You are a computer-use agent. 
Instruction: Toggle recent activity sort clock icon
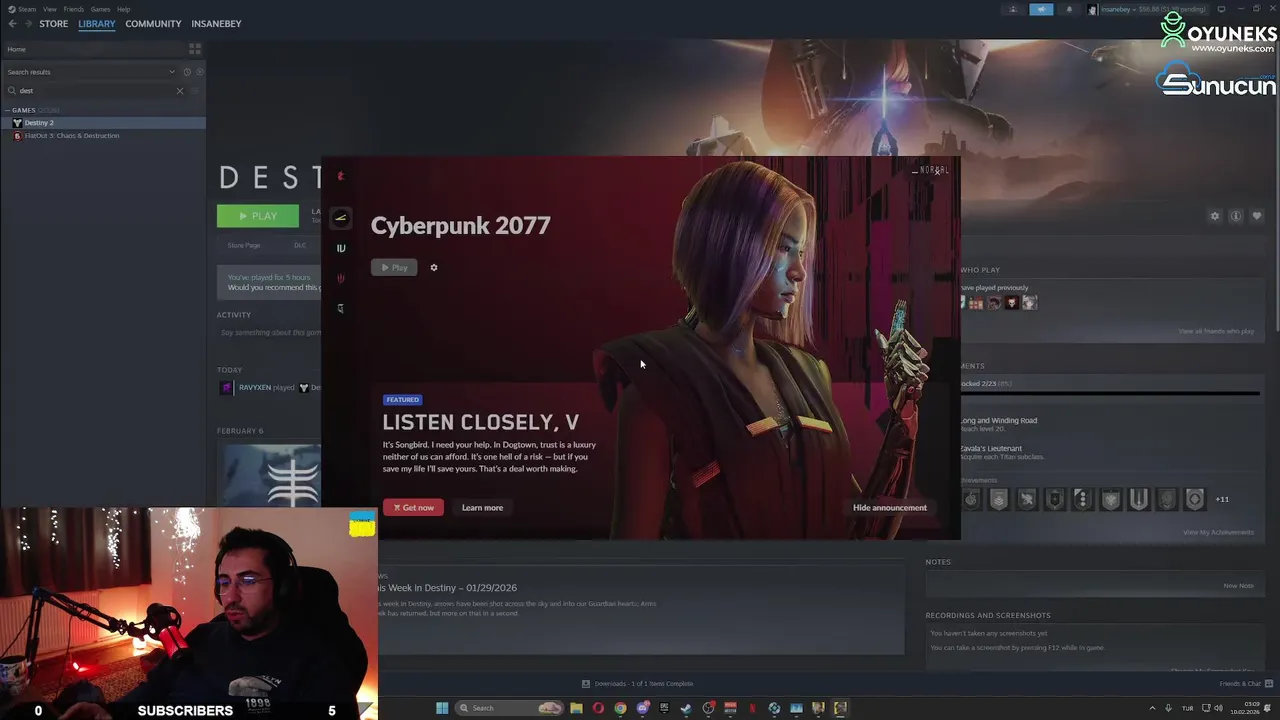tap(186, 72)
